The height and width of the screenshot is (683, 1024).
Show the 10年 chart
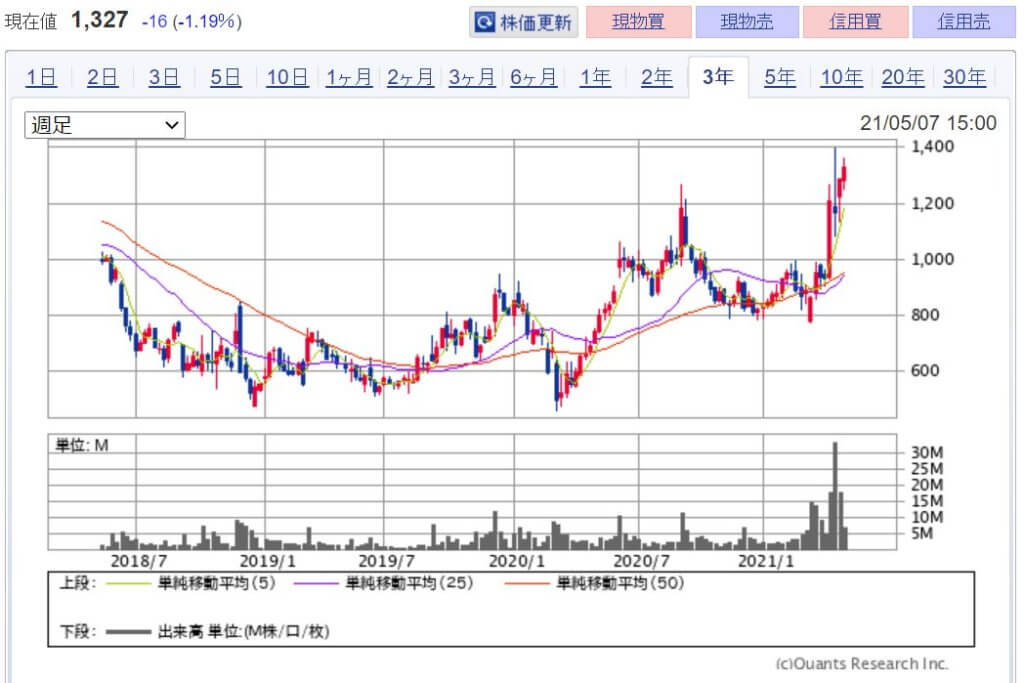[841, 78]
